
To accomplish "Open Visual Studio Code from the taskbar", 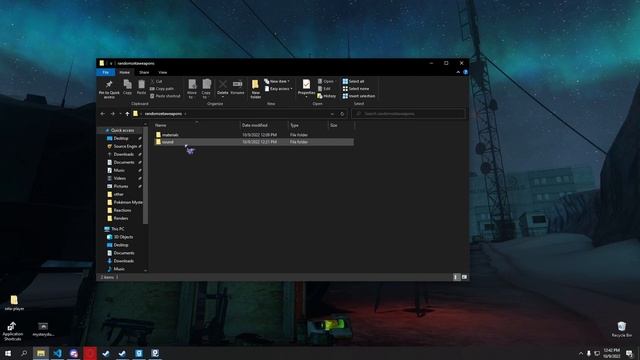I will (58, 353).
